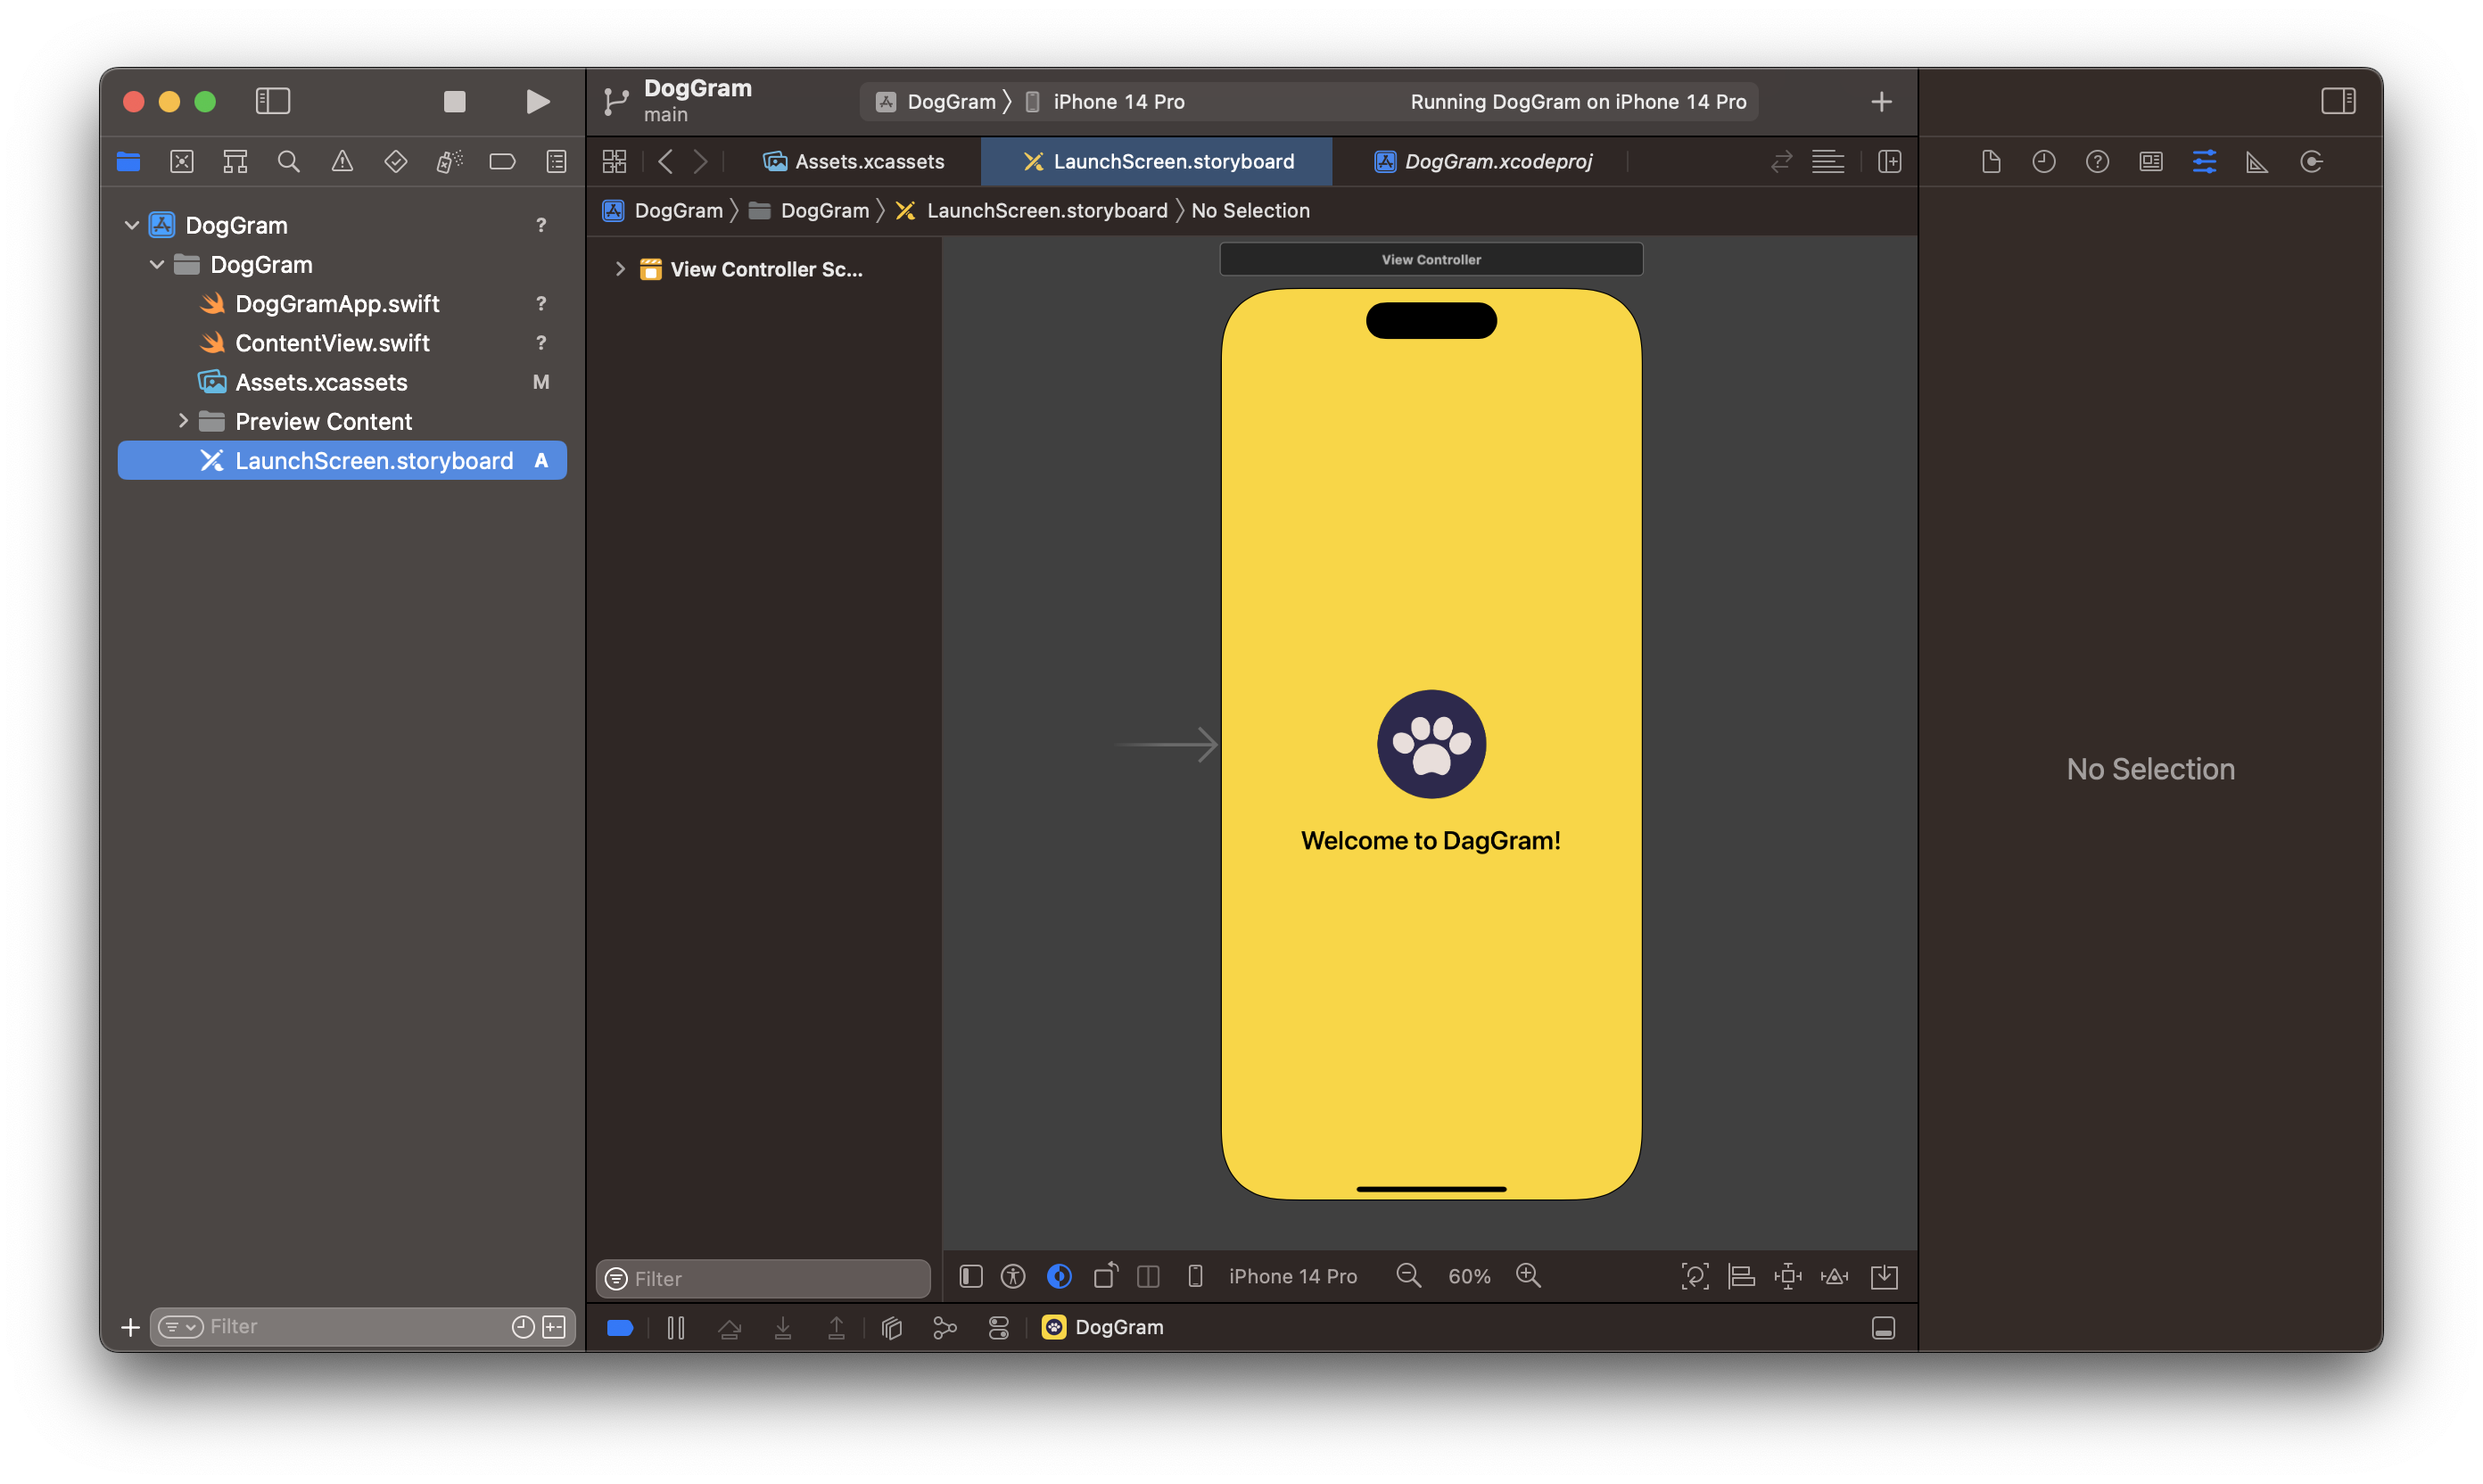Select Assets.xcassets in the file navigator
The image size is (2483, 1484).
point(321,382)
